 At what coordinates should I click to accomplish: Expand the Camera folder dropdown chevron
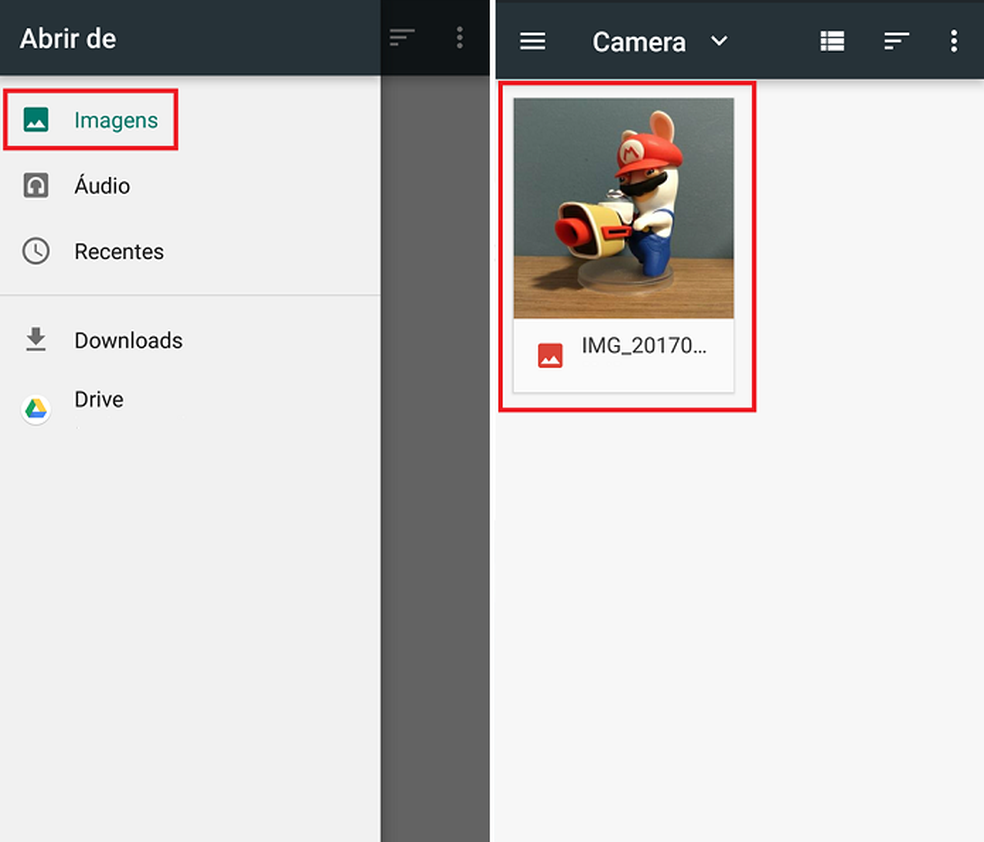[x=718, y=41]
